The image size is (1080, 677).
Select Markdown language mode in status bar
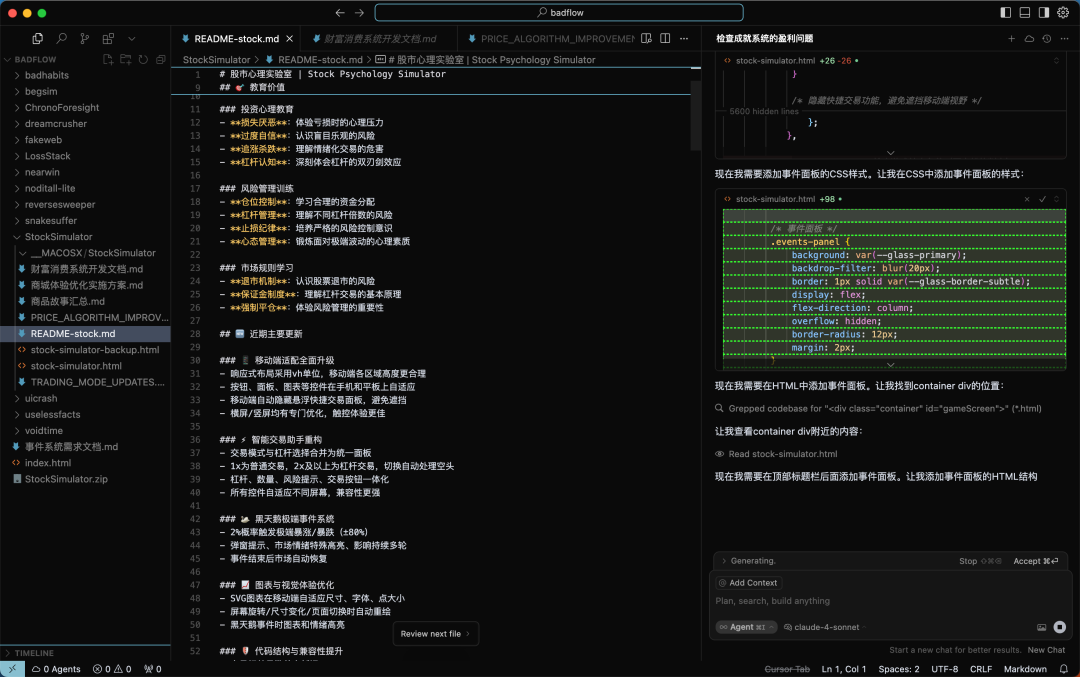(1025, 669)
